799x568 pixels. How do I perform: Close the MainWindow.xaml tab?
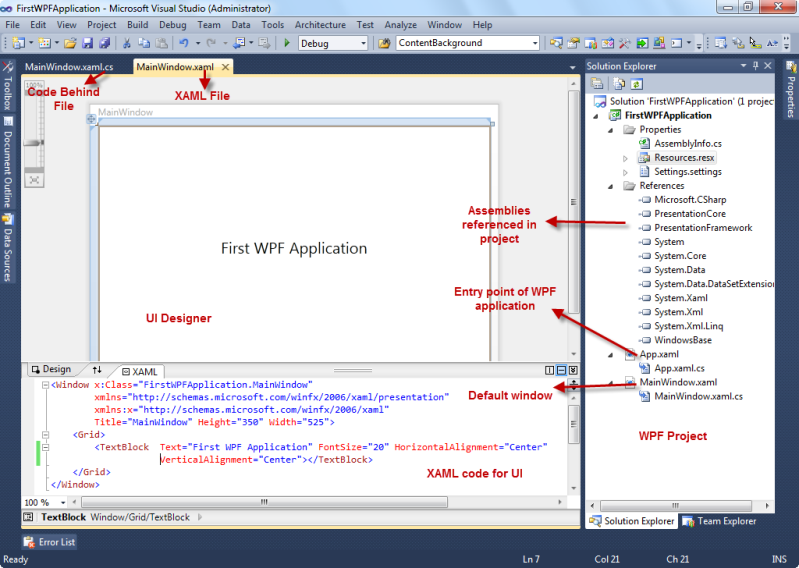click(x=225, y=67)
